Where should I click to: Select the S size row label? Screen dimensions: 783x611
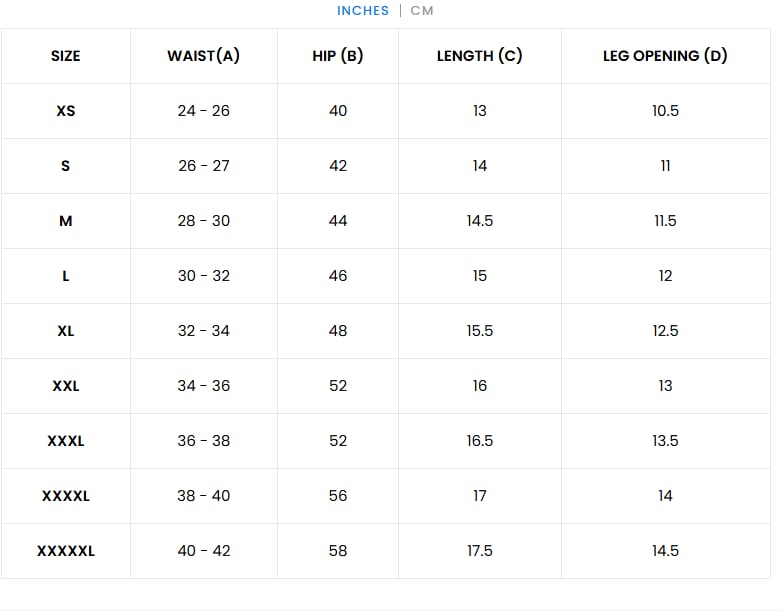click(x=65, y=166)
